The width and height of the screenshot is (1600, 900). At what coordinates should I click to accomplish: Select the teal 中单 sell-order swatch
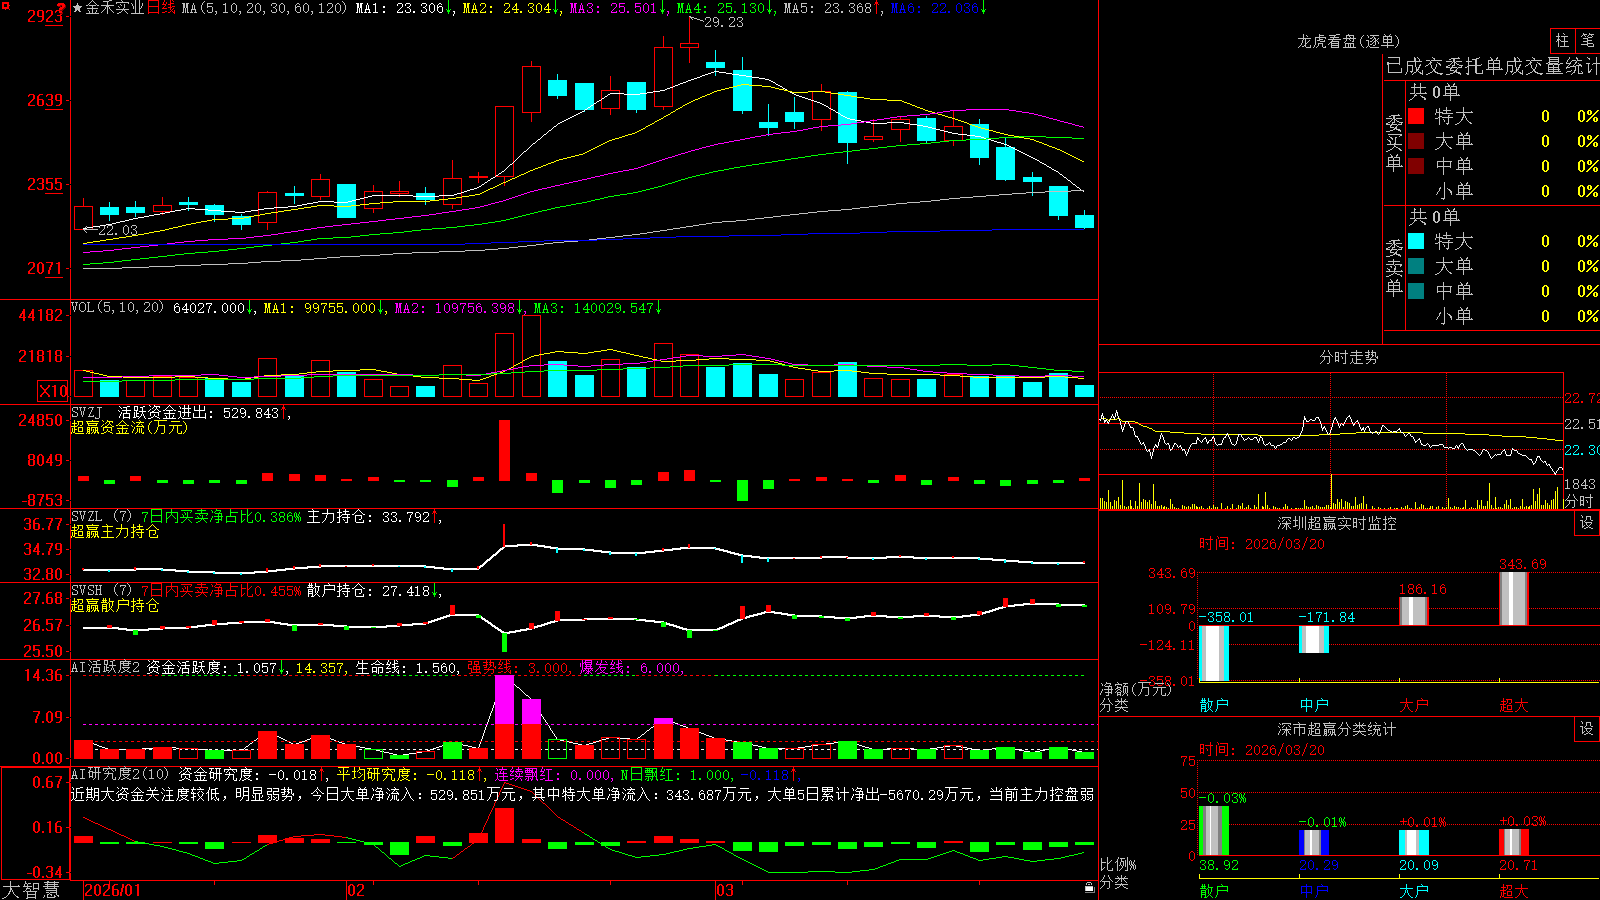[1416, 291]
